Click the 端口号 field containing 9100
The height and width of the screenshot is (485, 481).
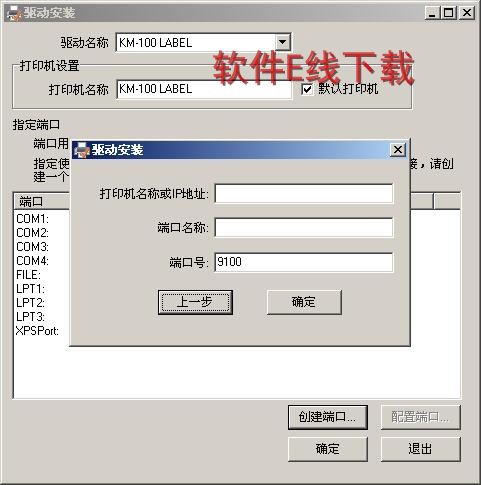coord(304,262)
